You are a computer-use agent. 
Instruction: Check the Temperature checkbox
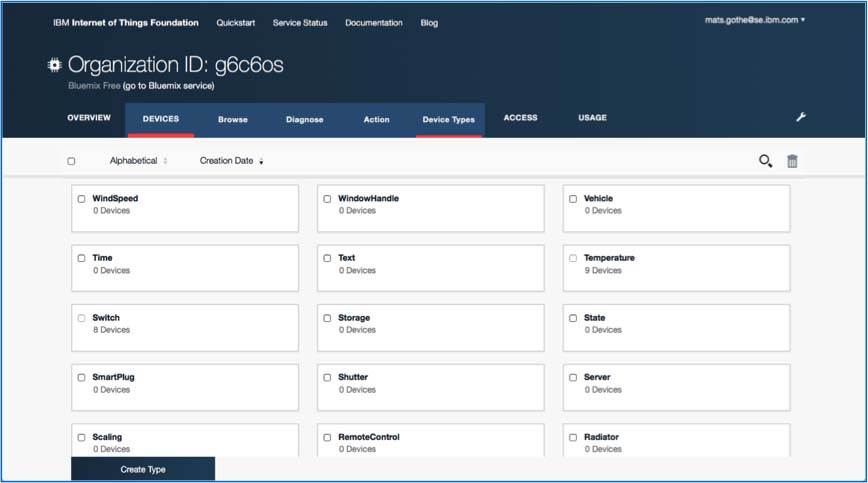click(573, 258)
